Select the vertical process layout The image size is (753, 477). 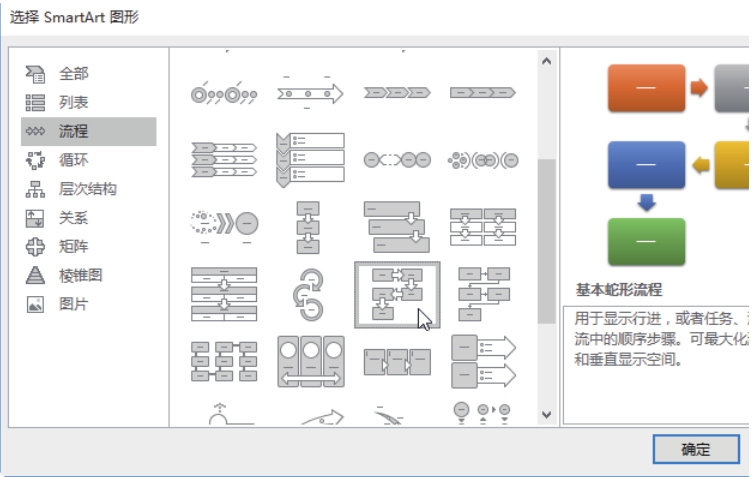pyautogui.click(x=308, y=227)
